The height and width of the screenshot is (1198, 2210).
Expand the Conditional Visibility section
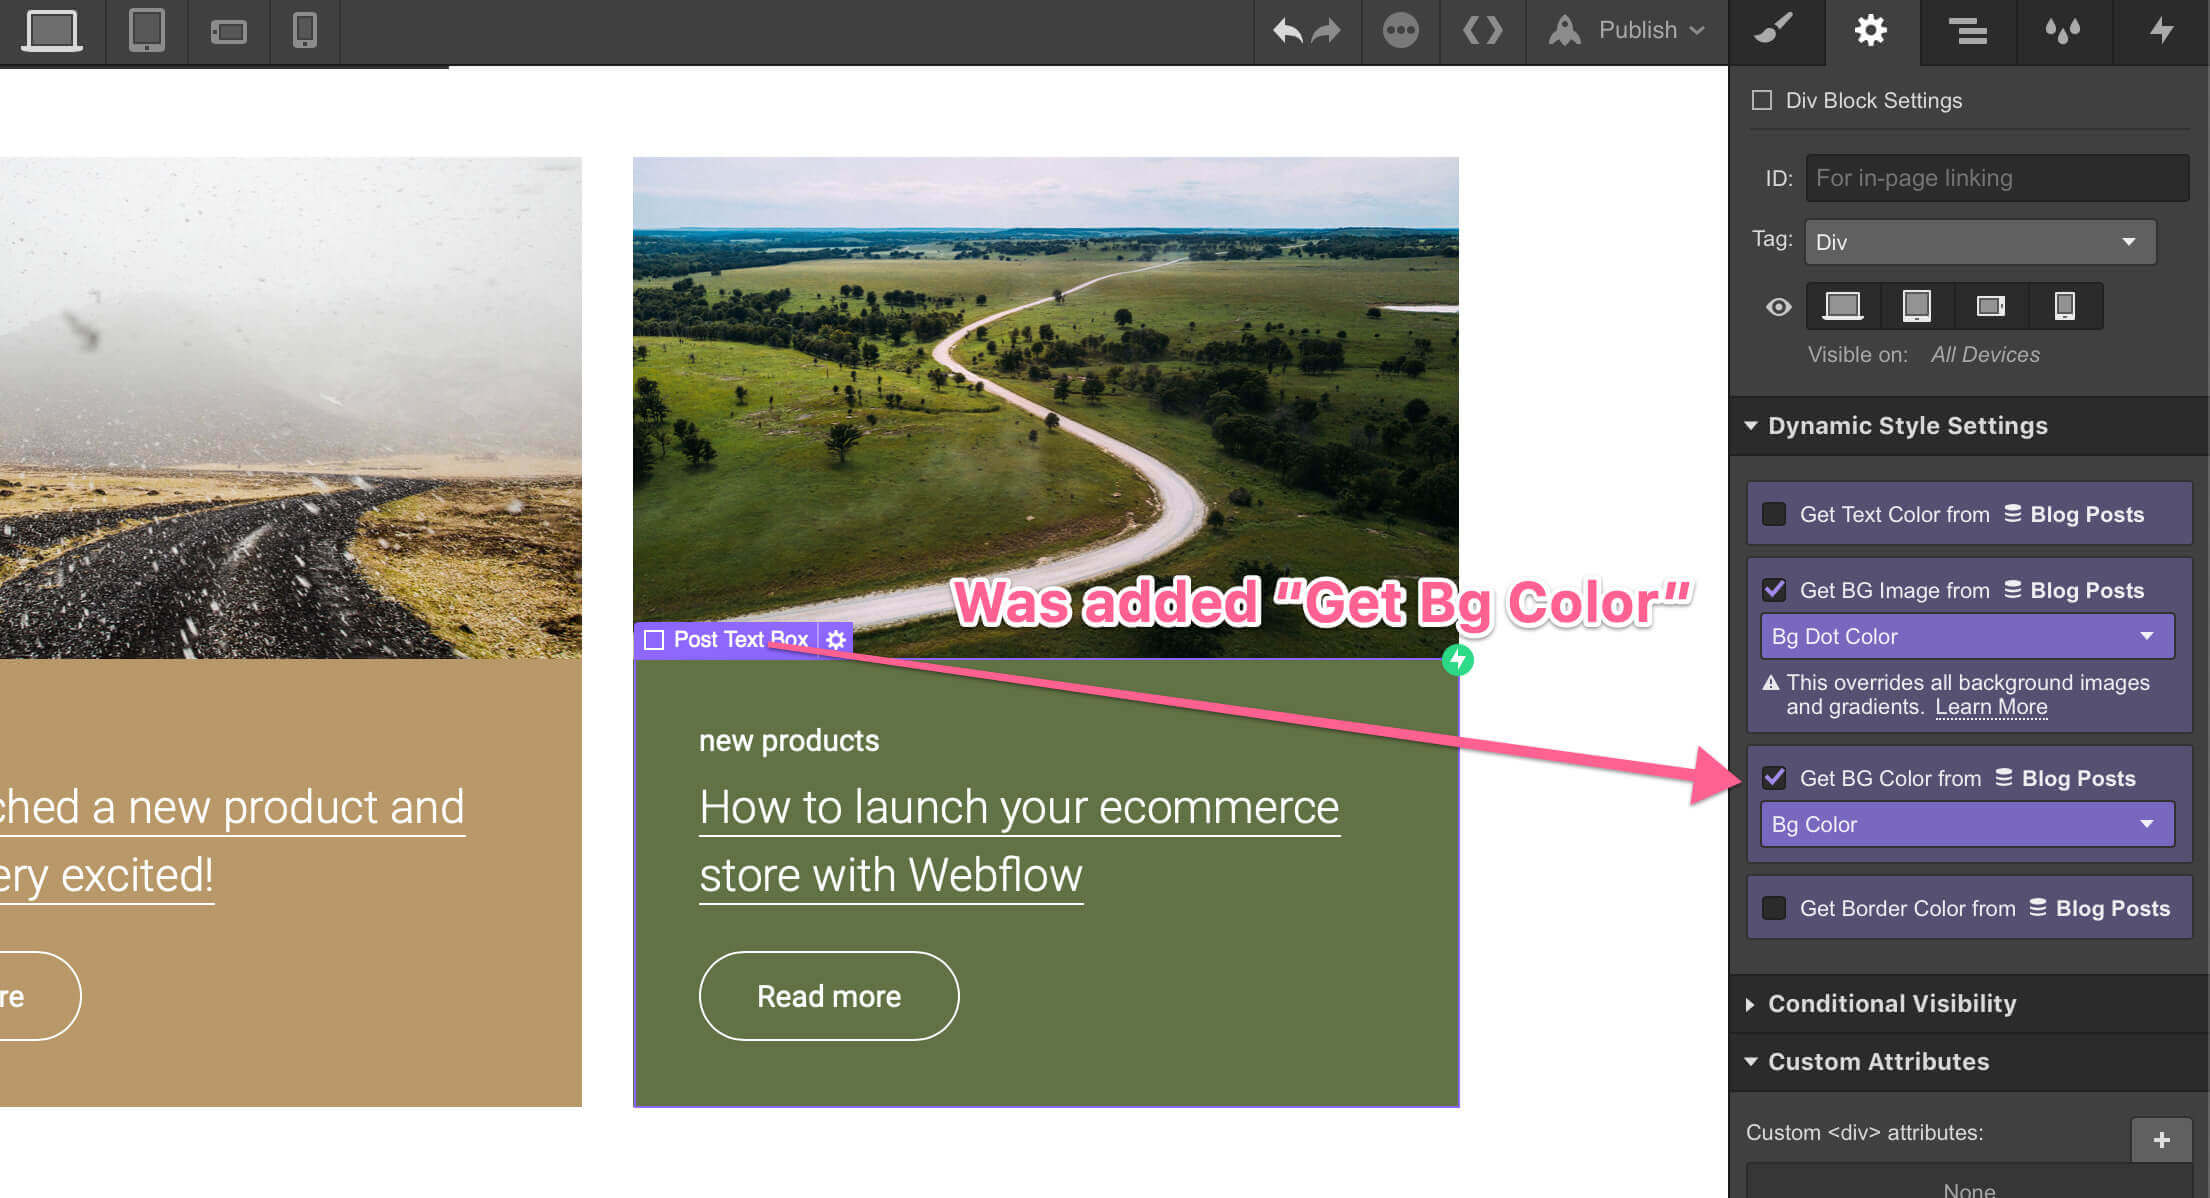[1891, 1004]
